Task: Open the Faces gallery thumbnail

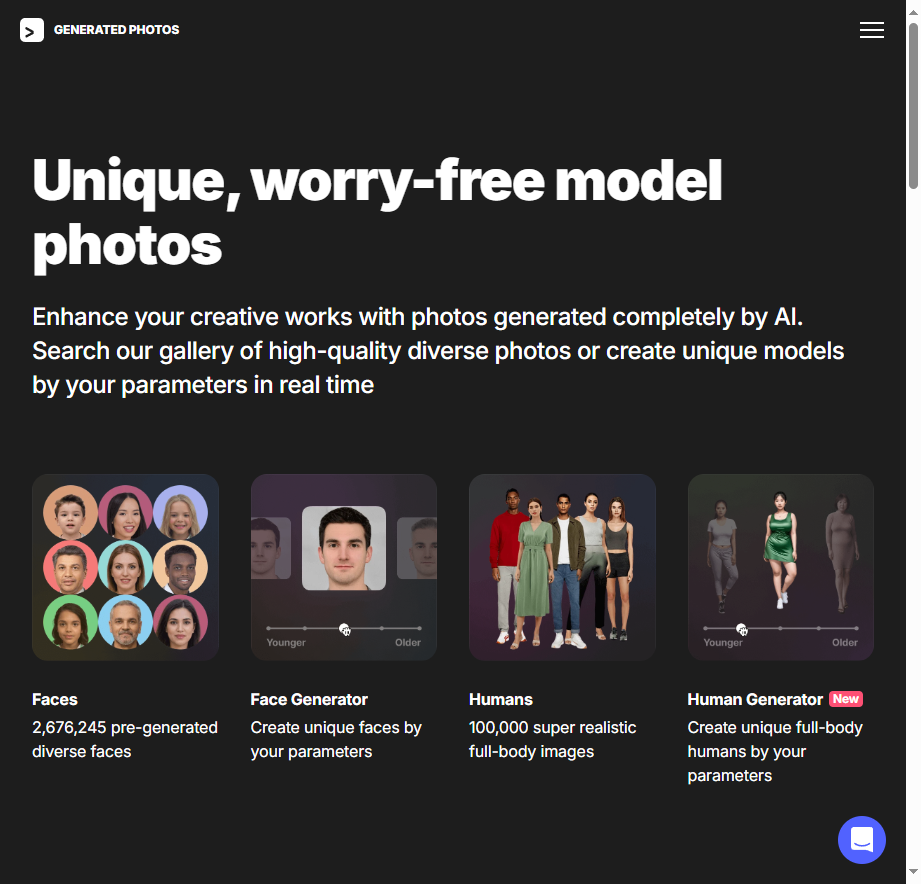Action: click(x=126, y=567)
